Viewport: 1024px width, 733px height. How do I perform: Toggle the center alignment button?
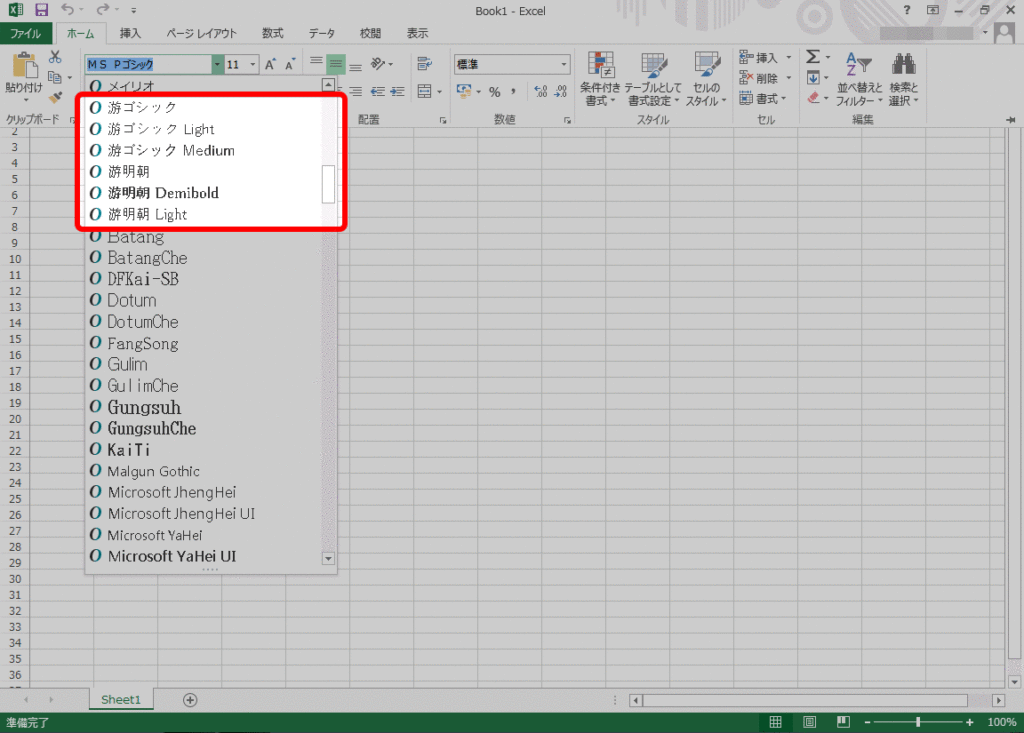tap(336, 64)
